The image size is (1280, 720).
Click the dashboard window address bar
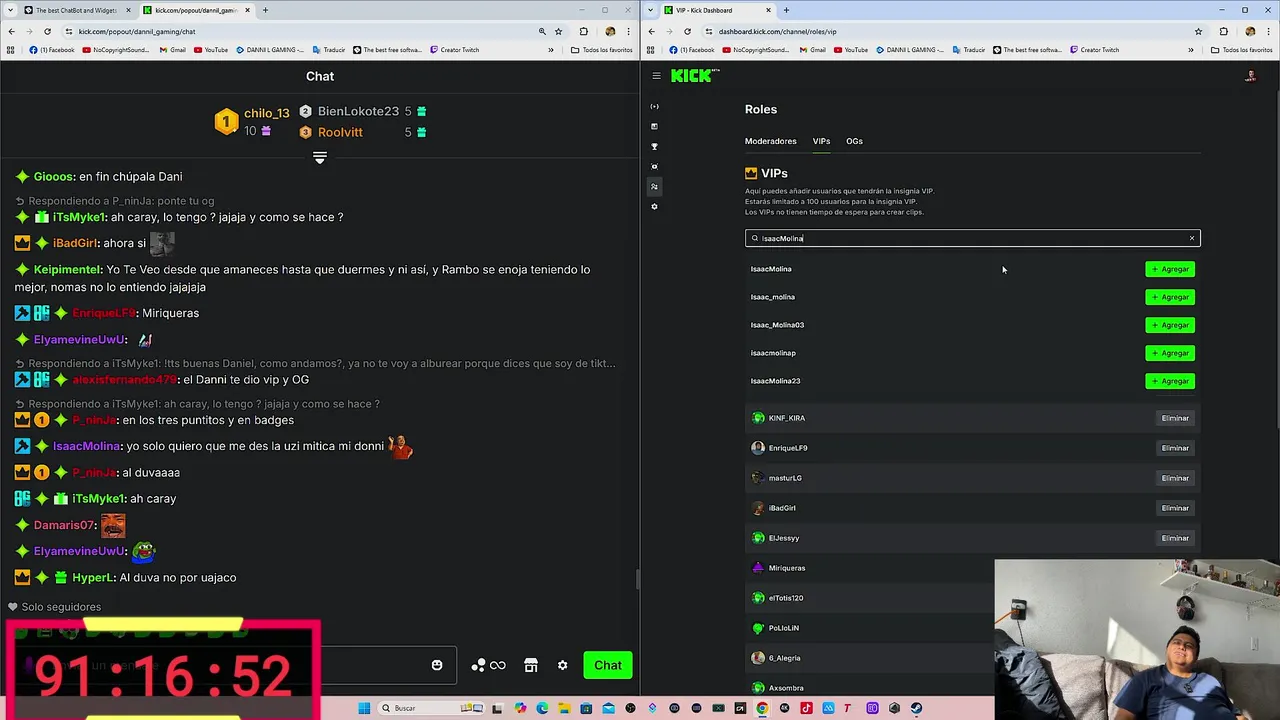945,31
